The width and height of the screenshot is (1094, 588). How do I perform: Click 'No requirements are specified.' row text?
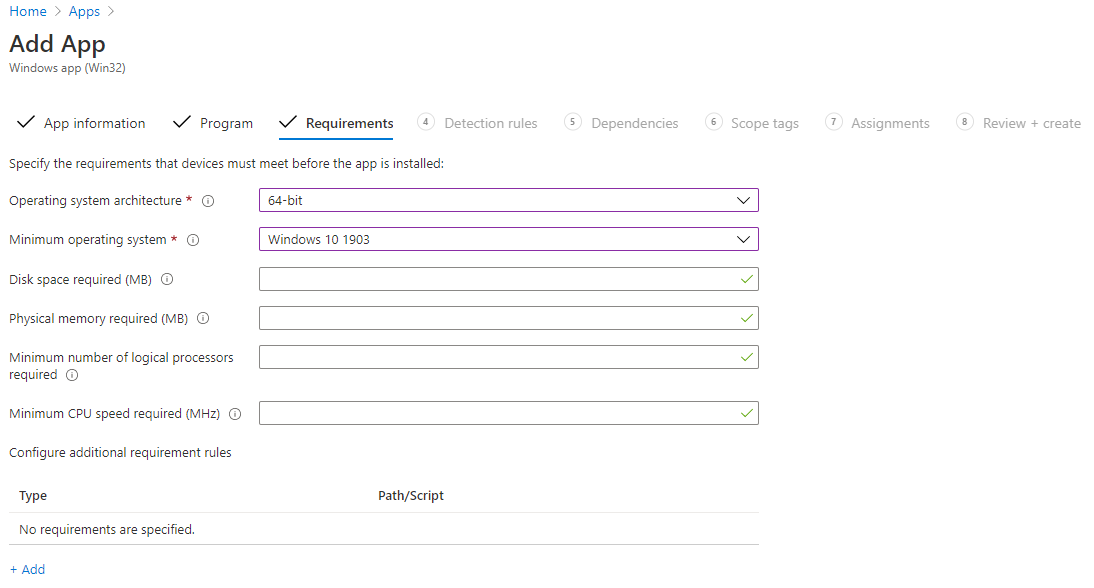click(x=107, y=529)
